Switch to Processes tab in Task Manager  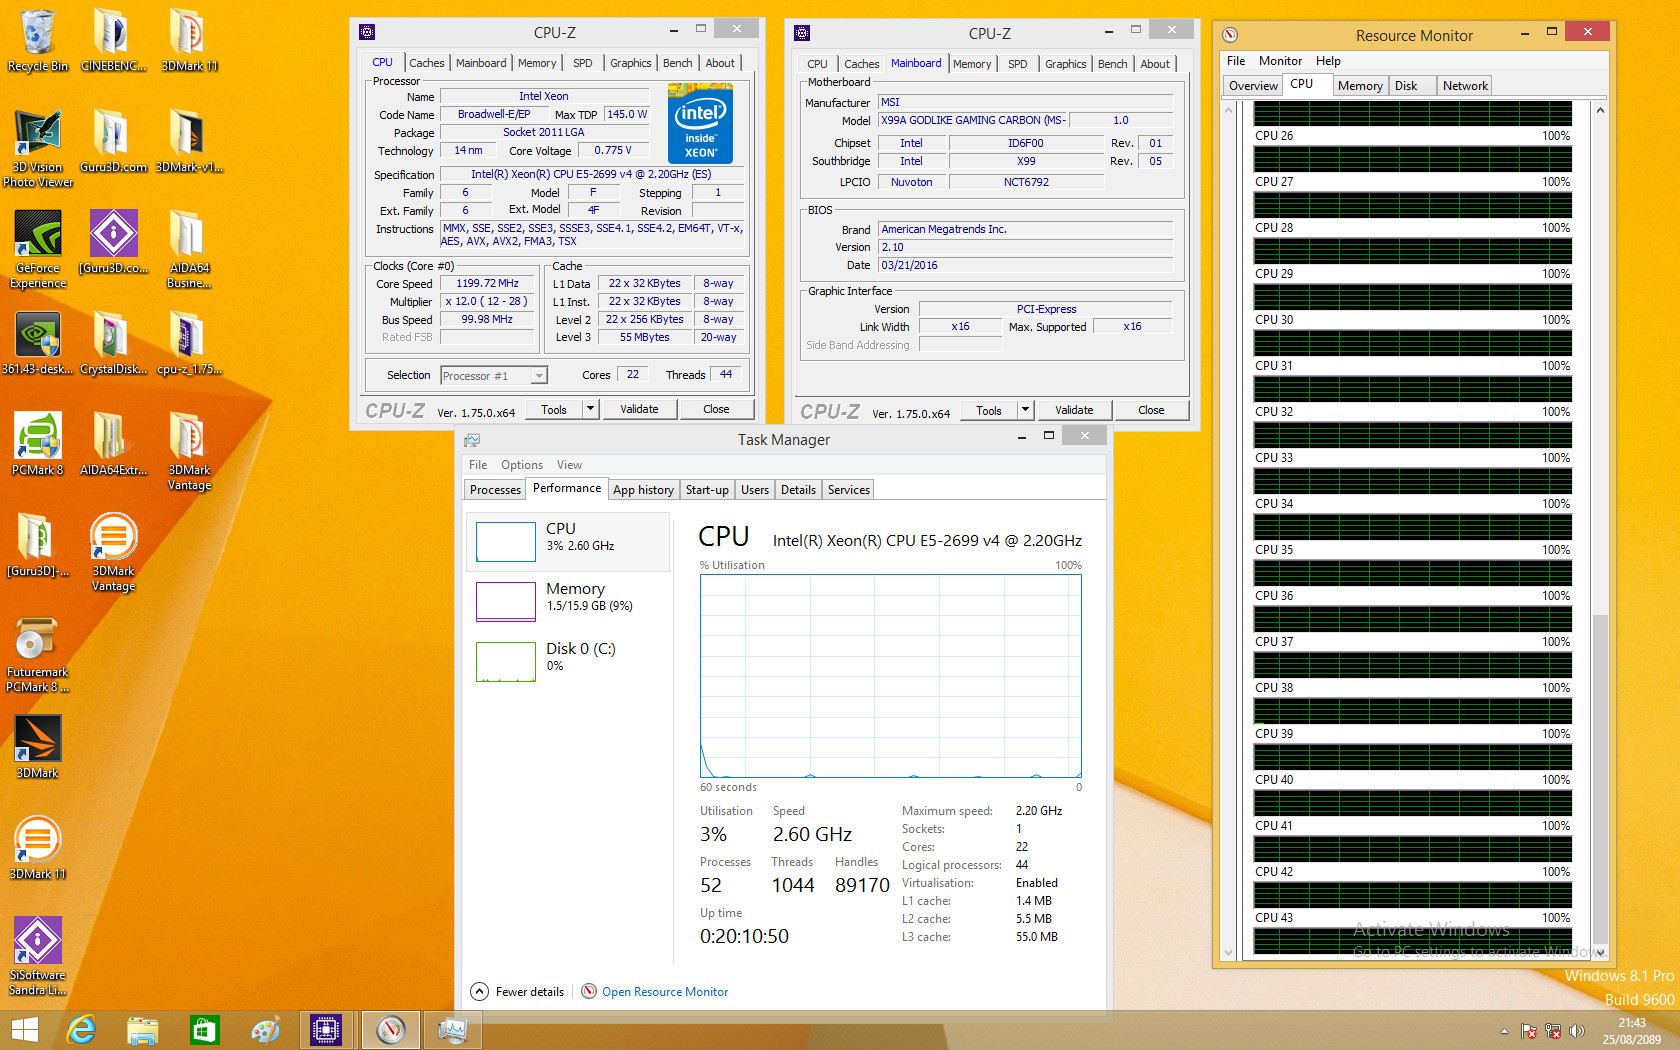point(495,490)
